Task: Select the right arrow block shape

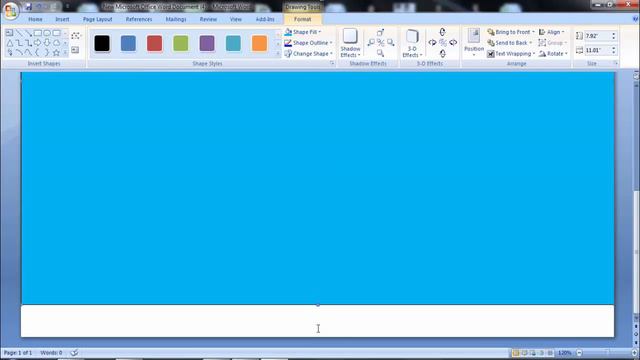Action: [x=38, y=42]
